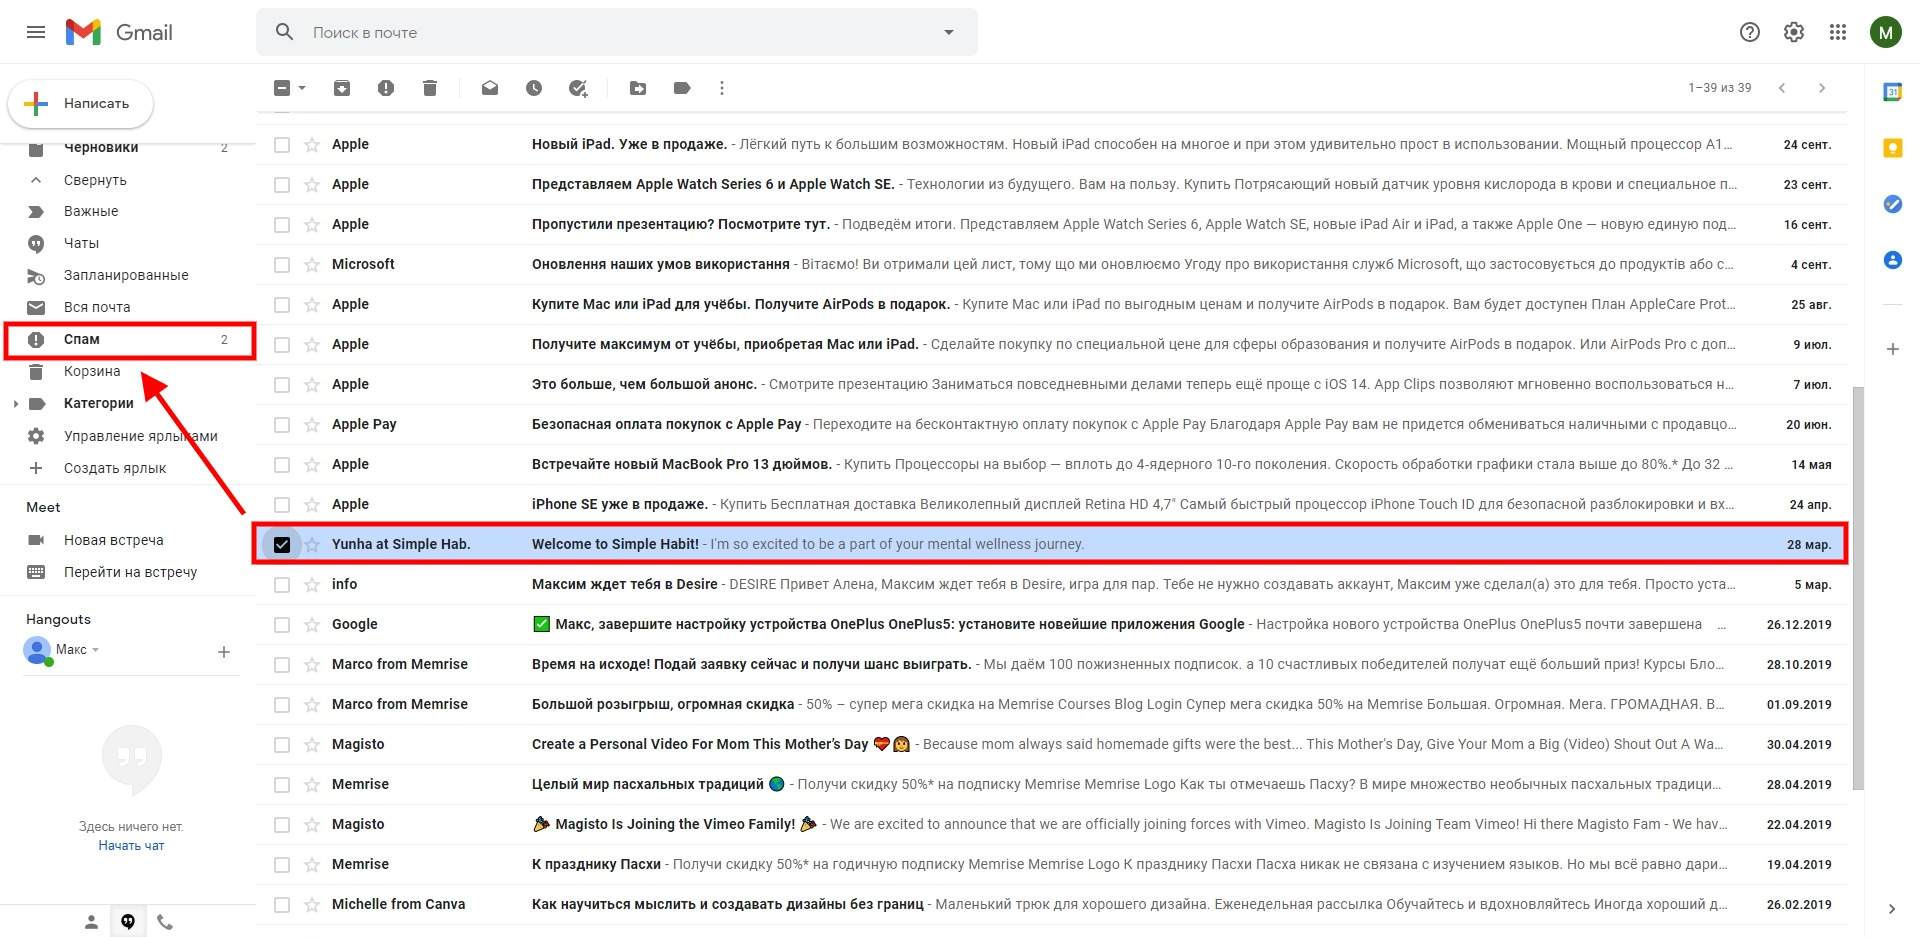The image size is (1920, 937).
Task: Click the Начать чат link
Action: [131, 846]
